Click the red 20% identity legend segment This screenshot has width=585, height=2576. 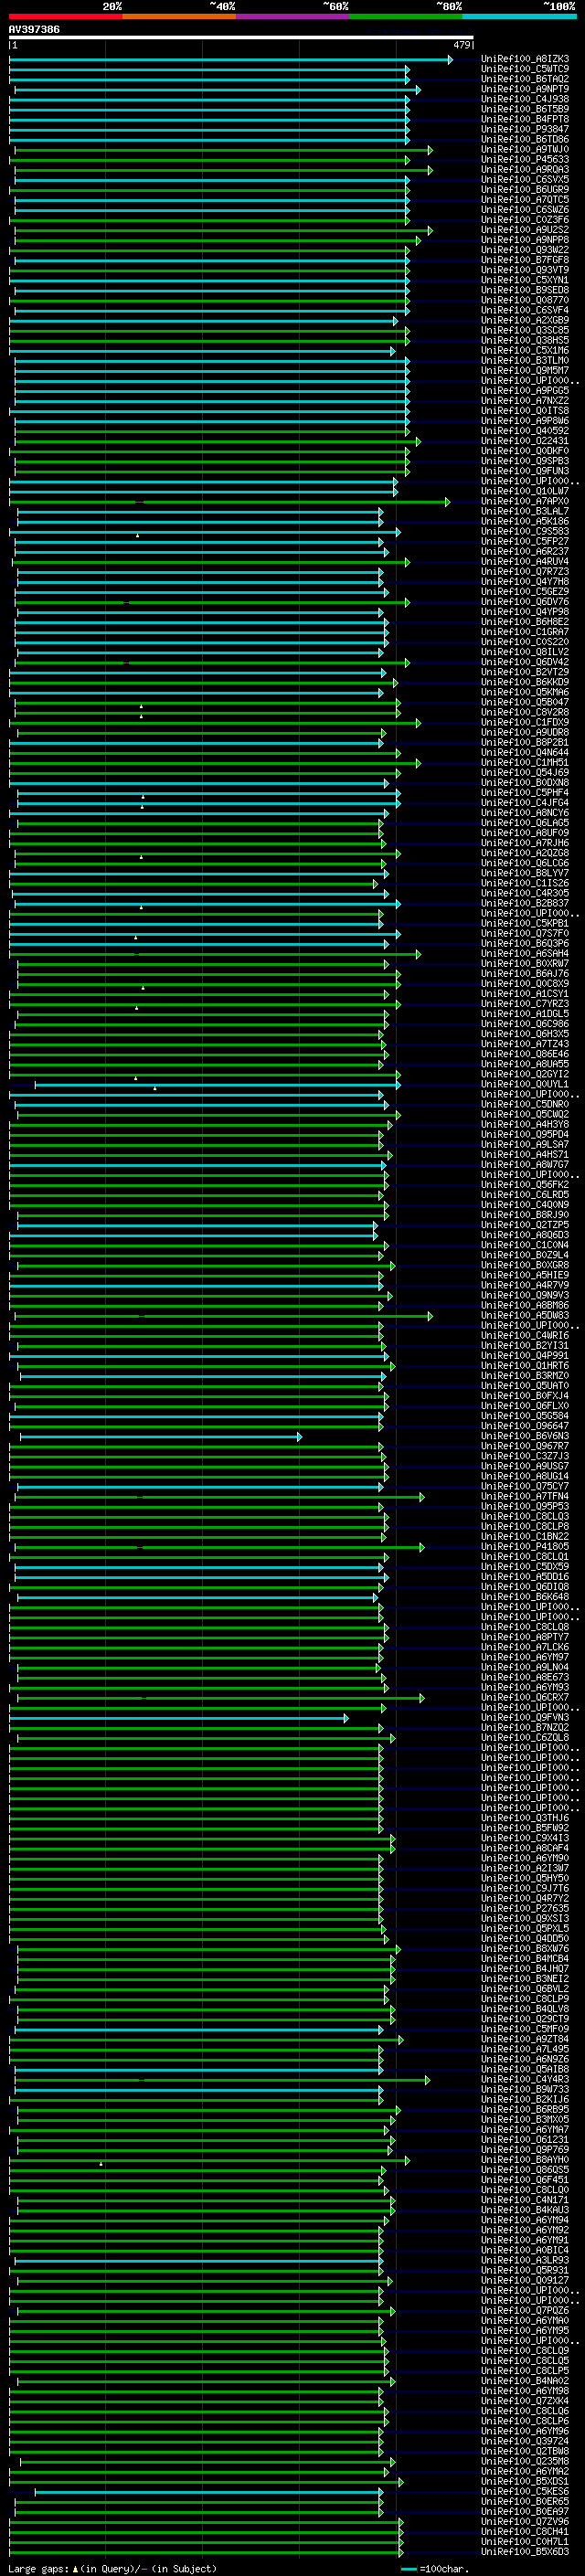pyautogui.click(x=66, y=16)
